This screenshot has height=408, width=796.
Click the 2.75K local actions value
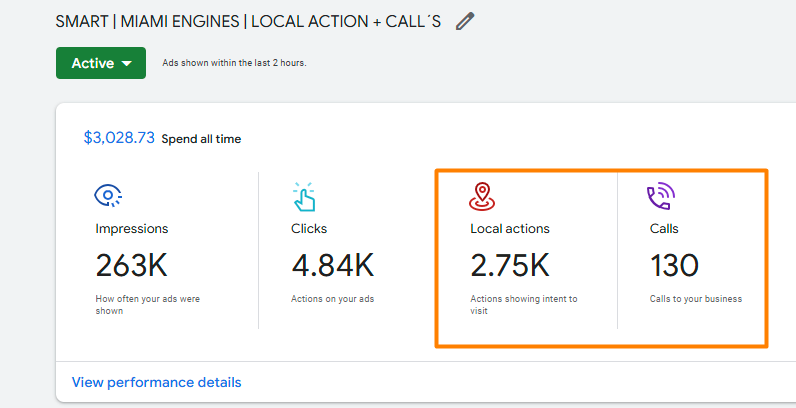click(510, 265)
